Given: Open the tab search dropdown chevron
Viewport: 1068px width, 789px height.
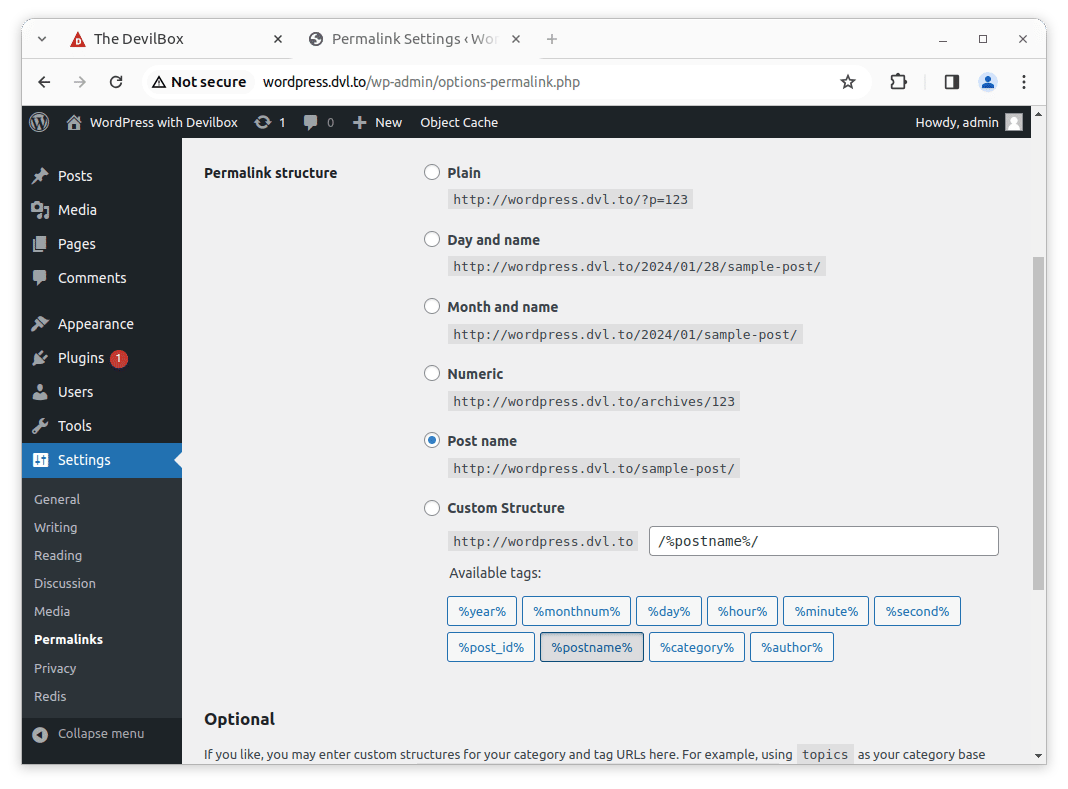Looking at the screenshot, I should tap(42, 39).
